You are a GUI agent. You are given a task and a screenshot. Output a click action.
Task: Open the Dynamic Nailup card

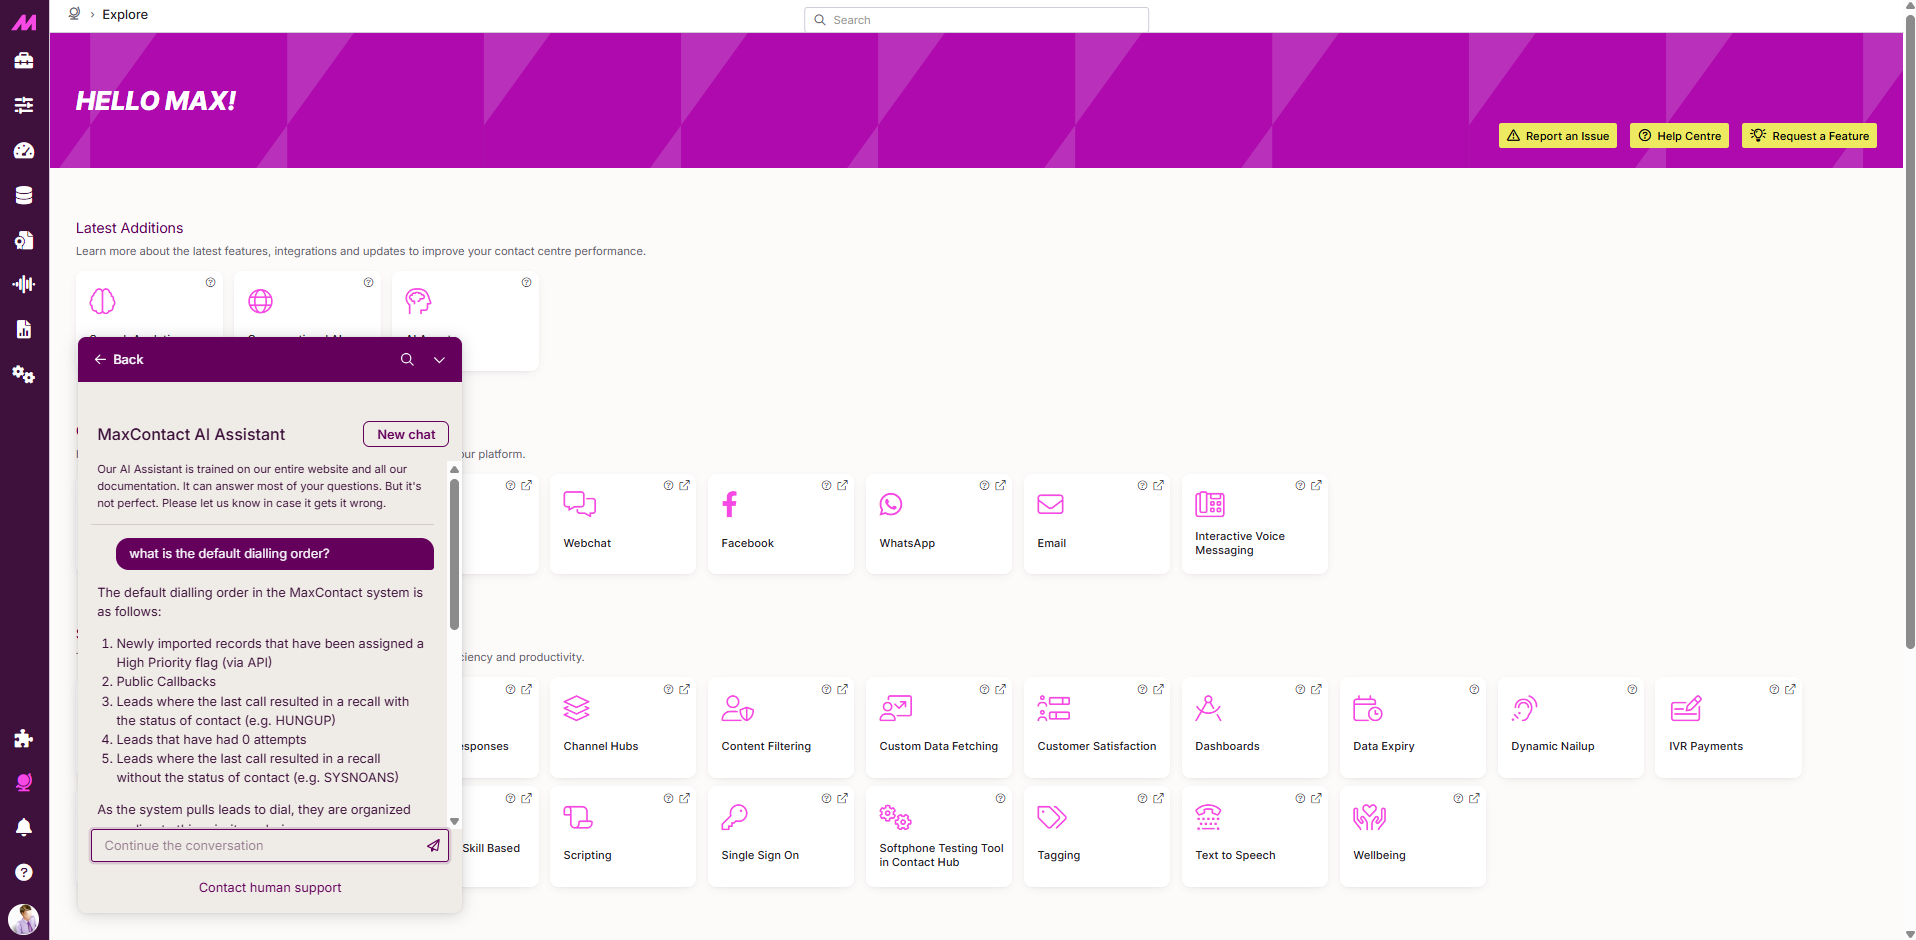(1571, 727)
